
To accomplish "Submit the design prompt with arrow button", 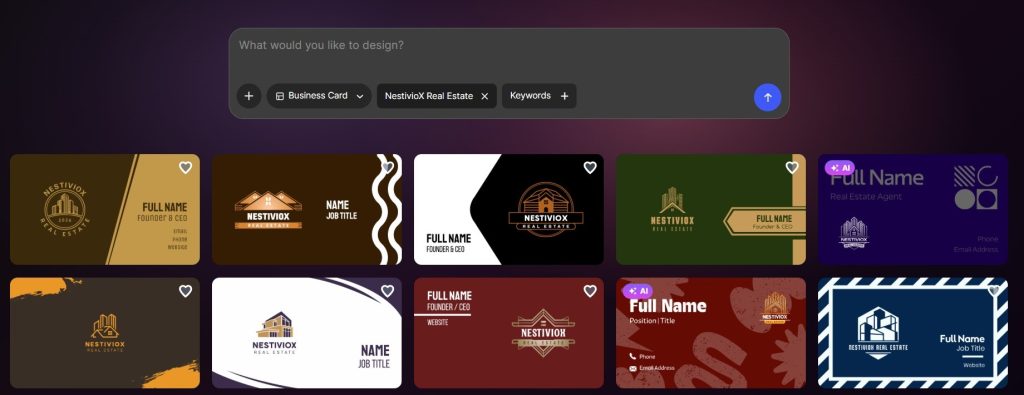I will click(x=767, y=97).
